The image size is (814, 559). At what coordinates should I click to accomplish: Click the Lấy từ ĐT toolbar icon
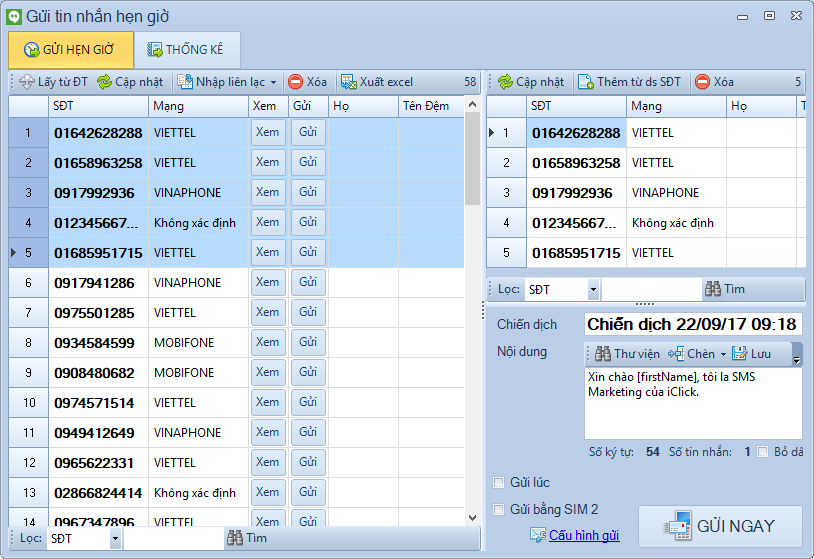26,82
